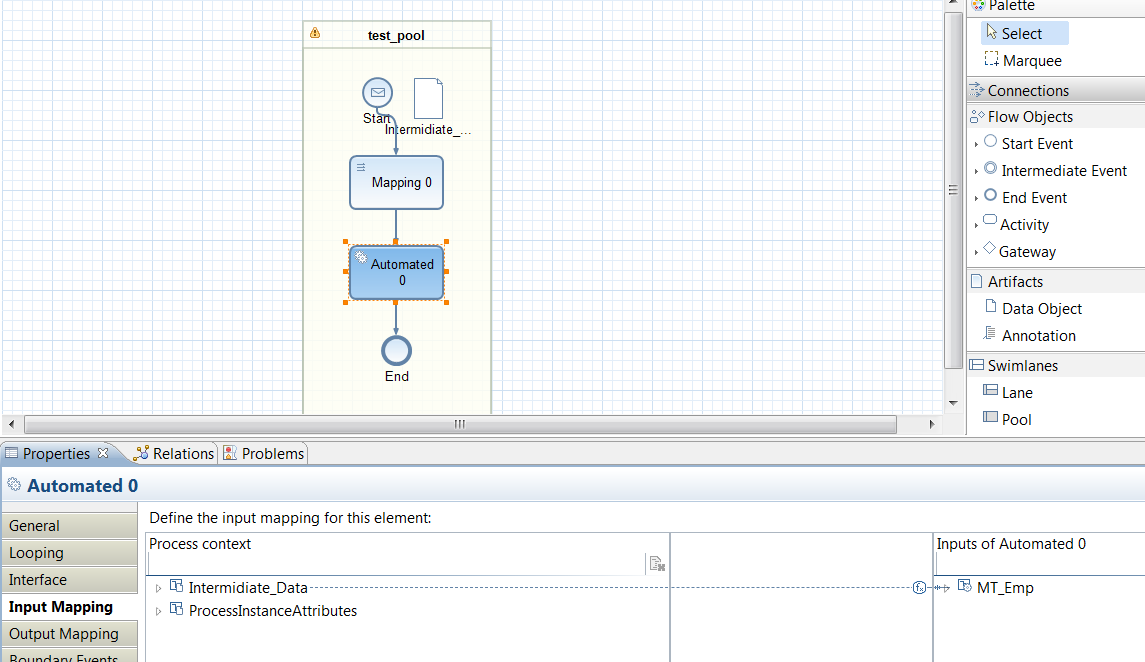The image size is (1145, 662).
Task: Select the Intermidiate_ data object icon
Action: click(x=428, y=99)
